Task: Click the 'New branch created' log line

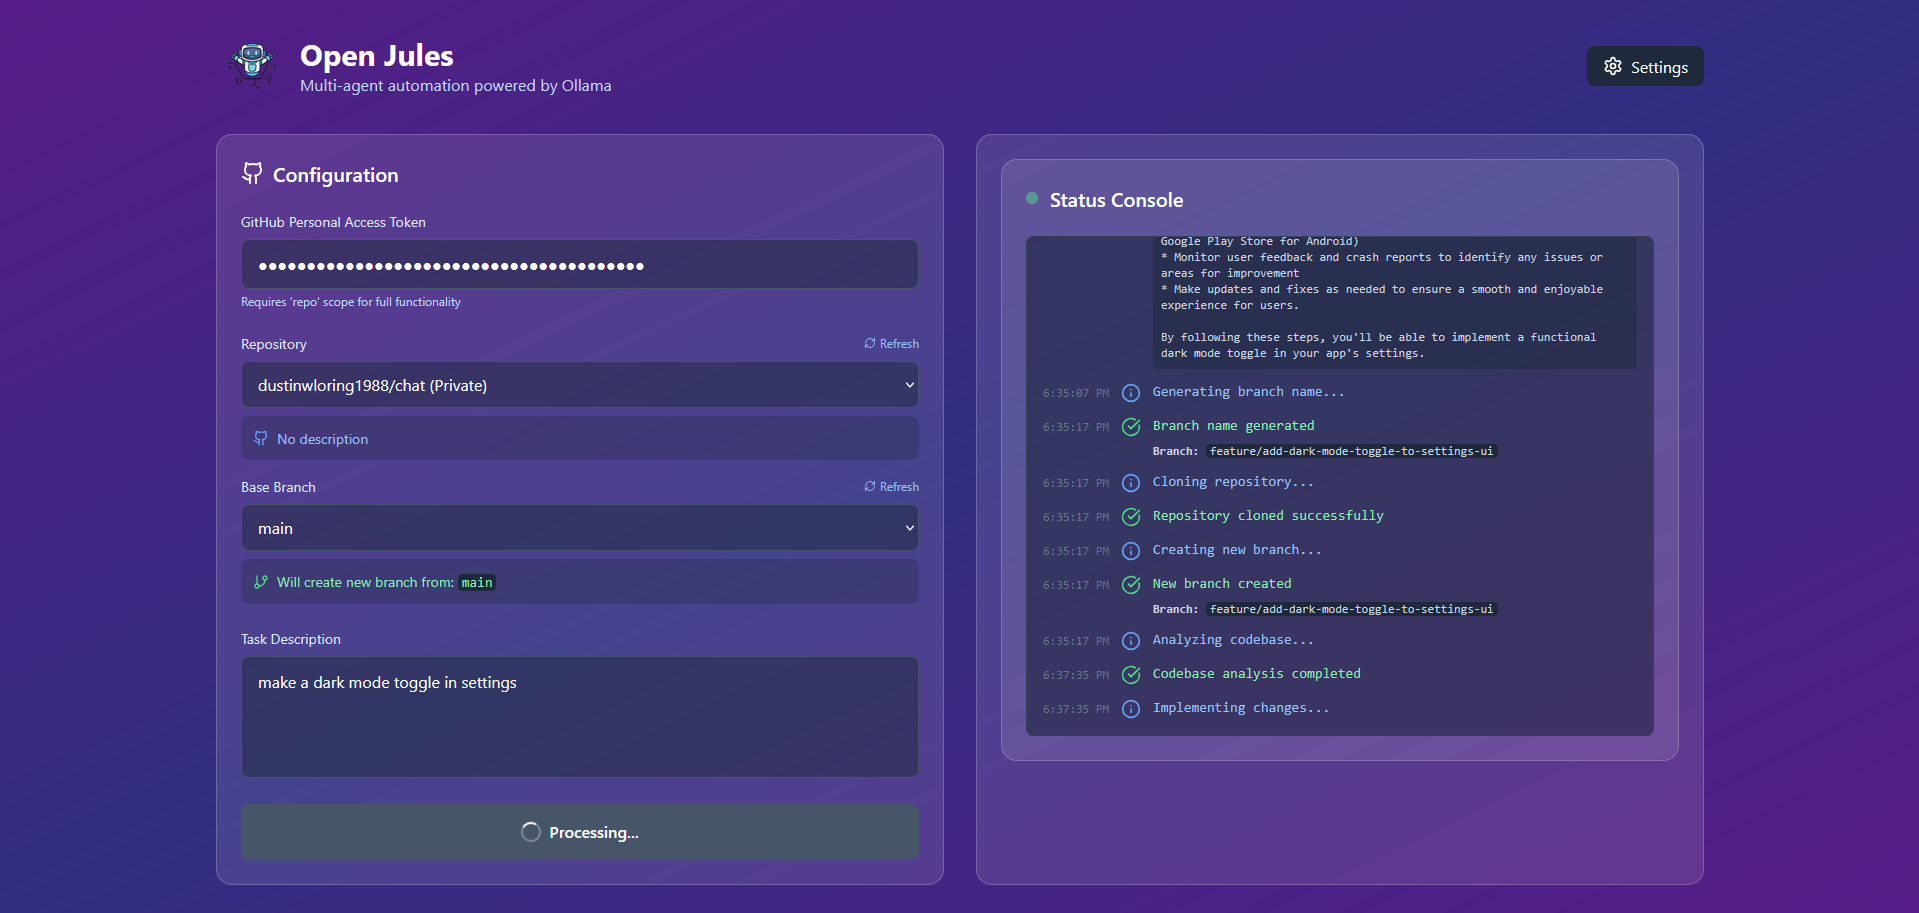Action: [x=1222, y=584]
